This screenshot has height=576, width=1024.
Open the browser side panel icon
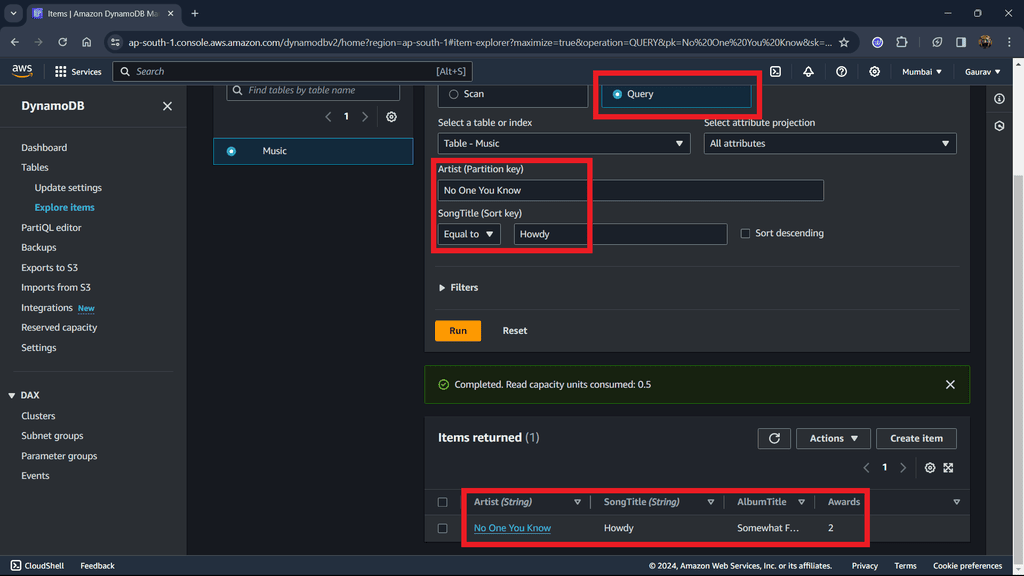[x=961, y=42]
